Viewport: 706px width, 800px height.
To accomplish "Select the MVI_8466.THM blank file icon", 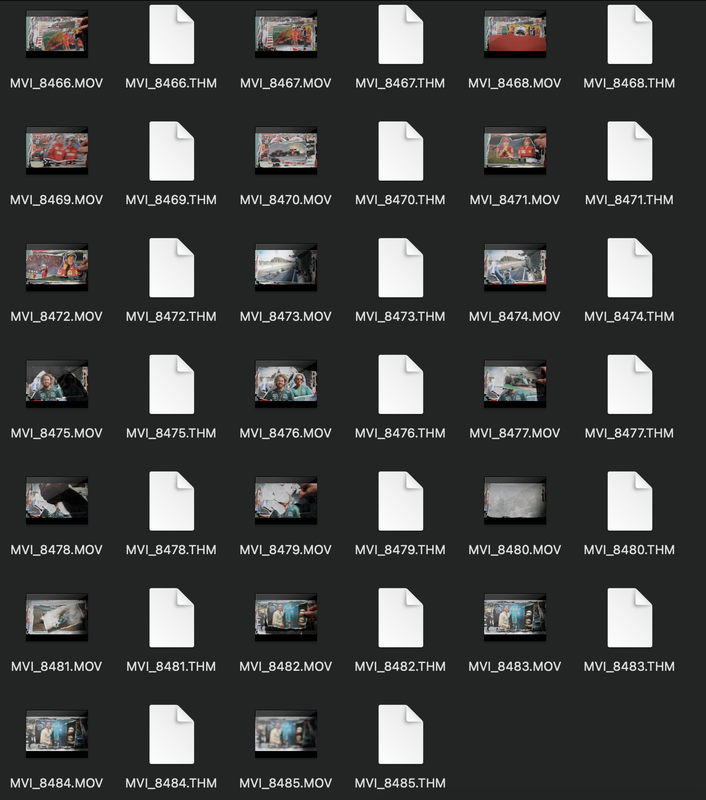I will (x=171, y=35).
